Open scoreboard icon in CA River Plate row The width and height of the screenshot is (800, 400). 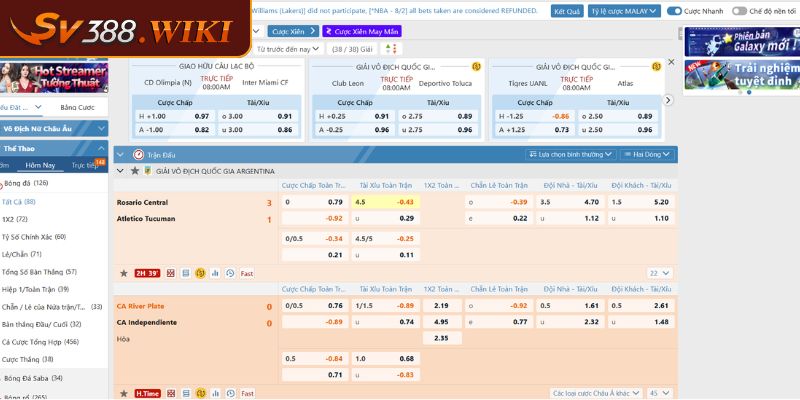pyautogui.click(x=170, y=394)
